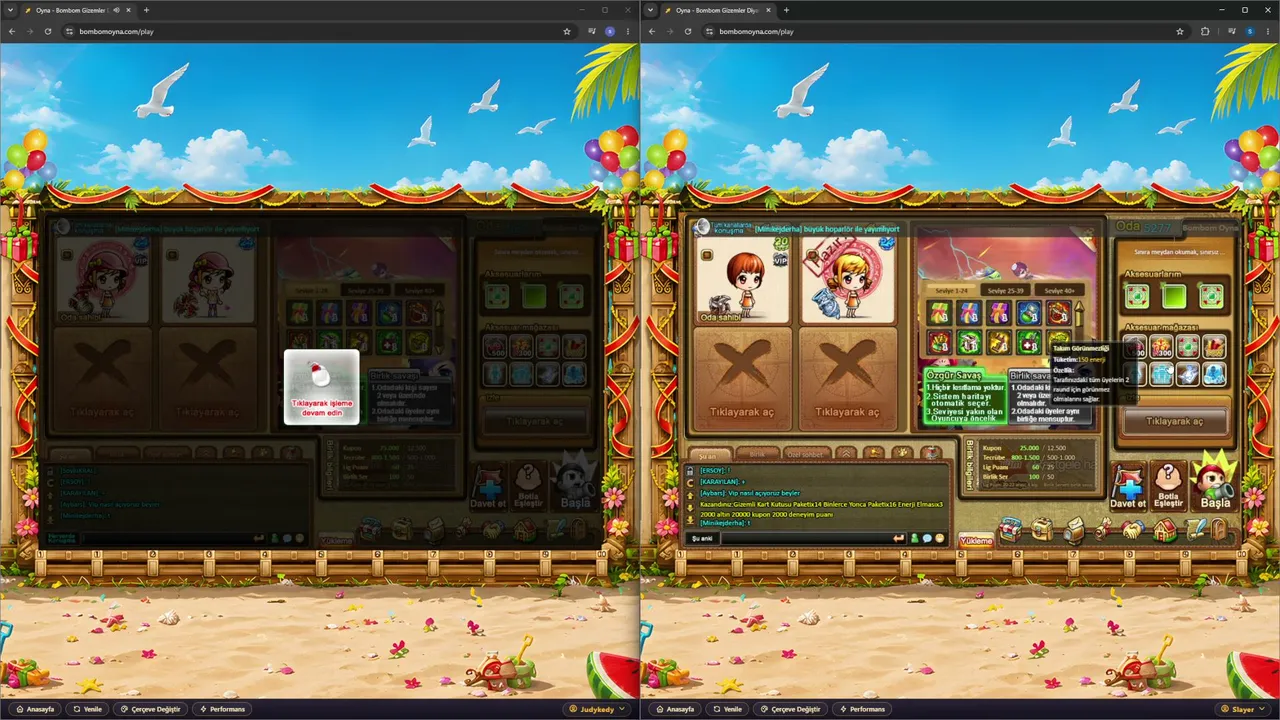Open the left browser's three-dot menu
1280x720 pixels.
coord(628,31)
